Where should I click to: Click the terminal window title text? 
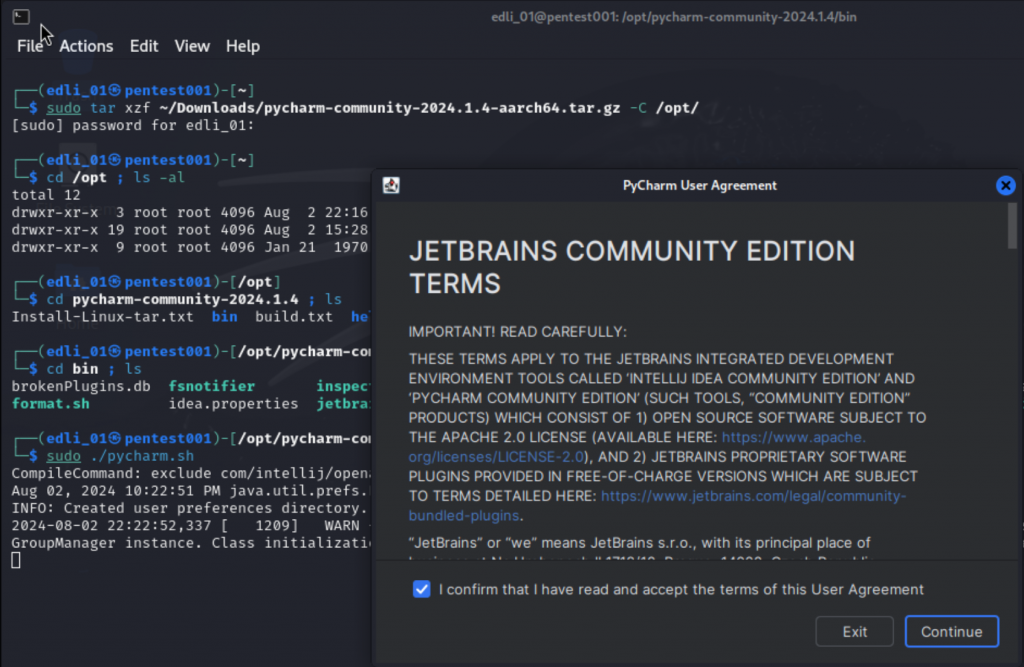point(674,17)
